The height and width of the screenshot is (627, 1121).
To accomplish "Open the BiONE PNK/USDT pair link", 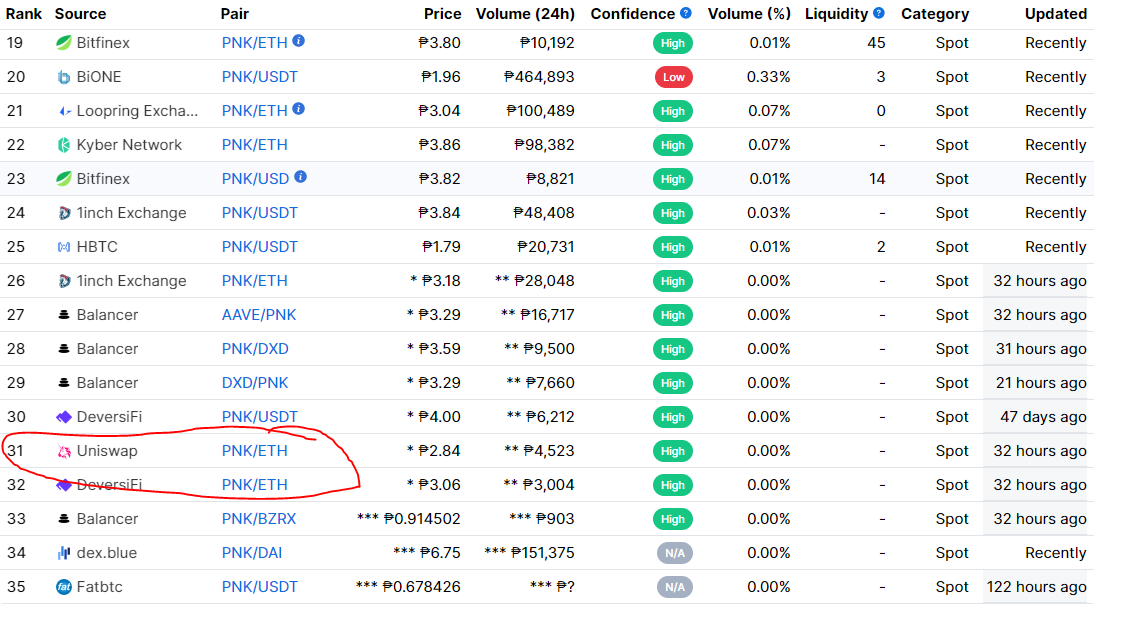I will click(x=260, y=77).
